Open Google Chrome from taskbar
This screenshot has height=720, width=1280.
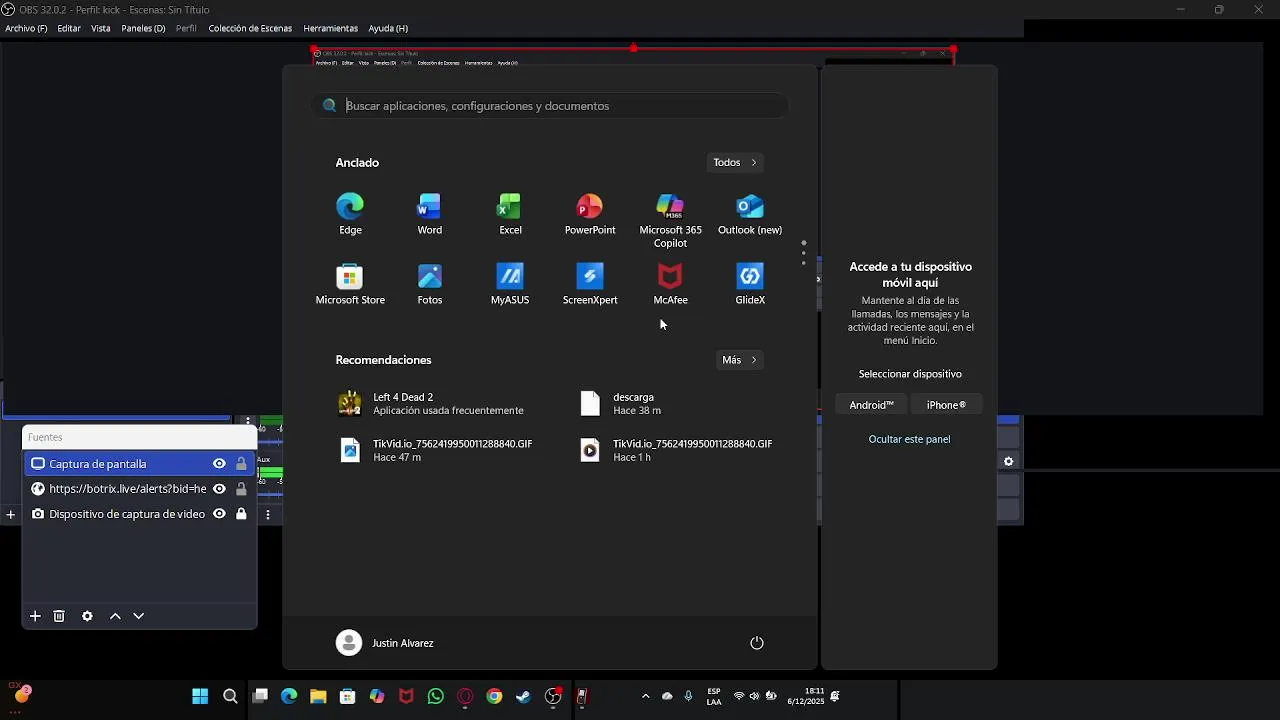[494, 697]
